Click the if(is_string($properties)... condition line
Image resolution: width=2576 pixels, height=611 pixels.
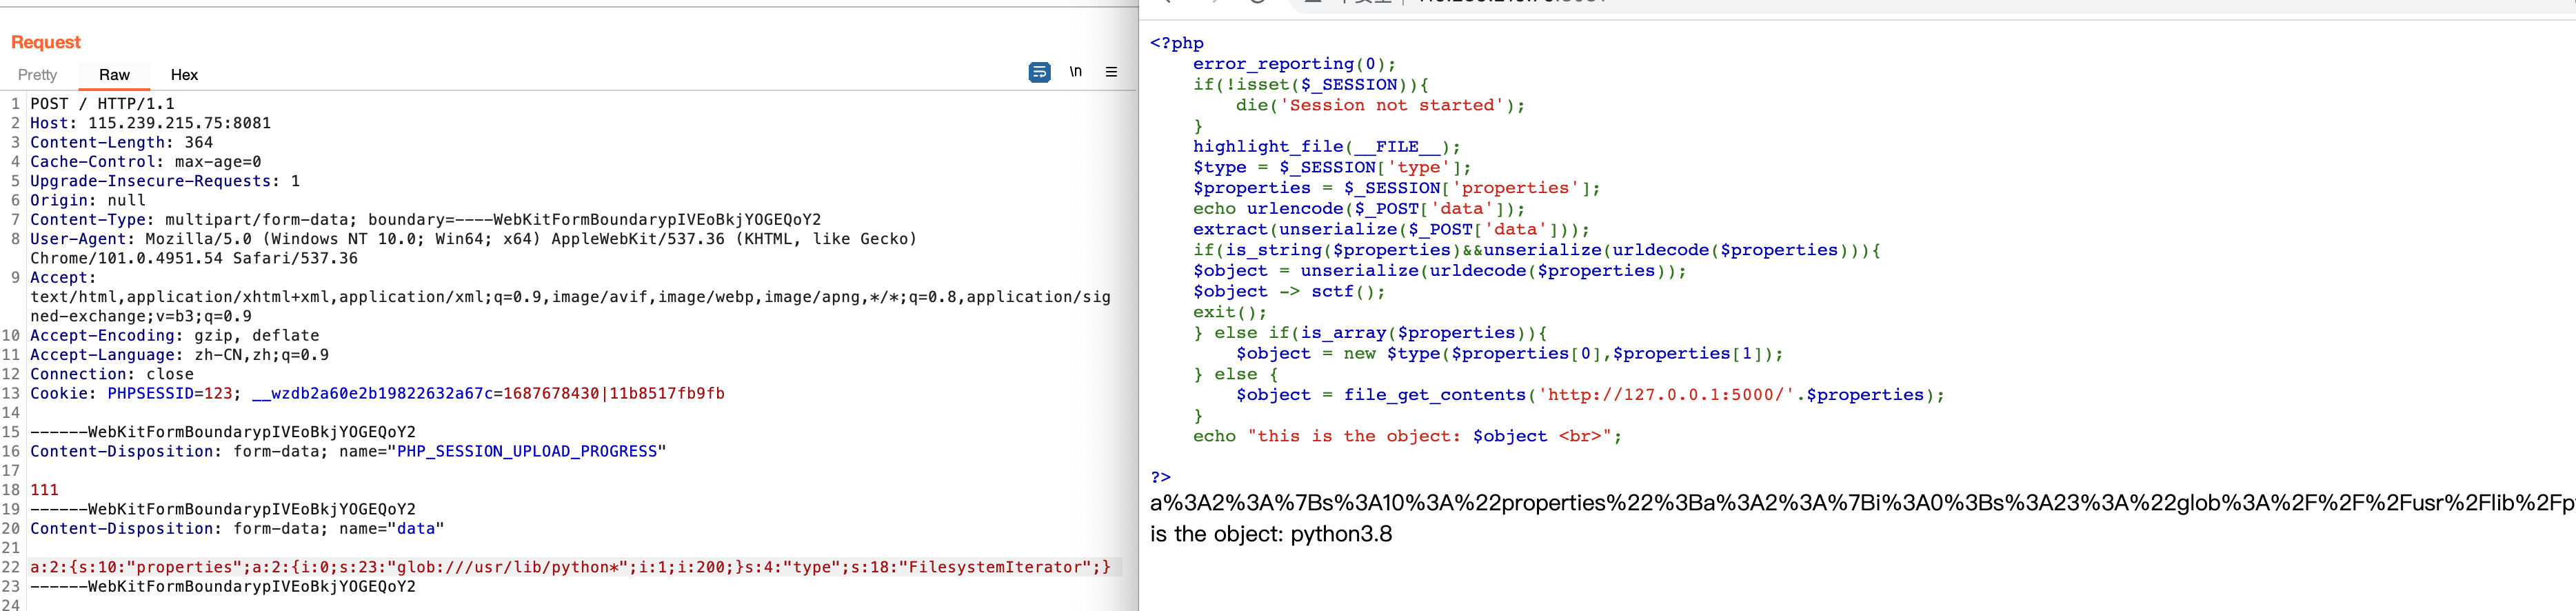[x=1536, y=250]
